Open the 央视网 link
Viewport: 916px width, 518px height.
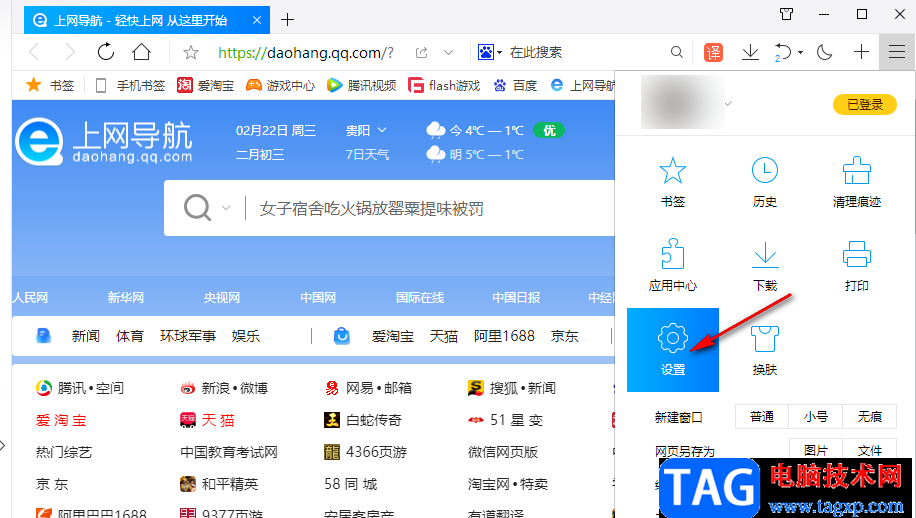(x=221, y=297)
